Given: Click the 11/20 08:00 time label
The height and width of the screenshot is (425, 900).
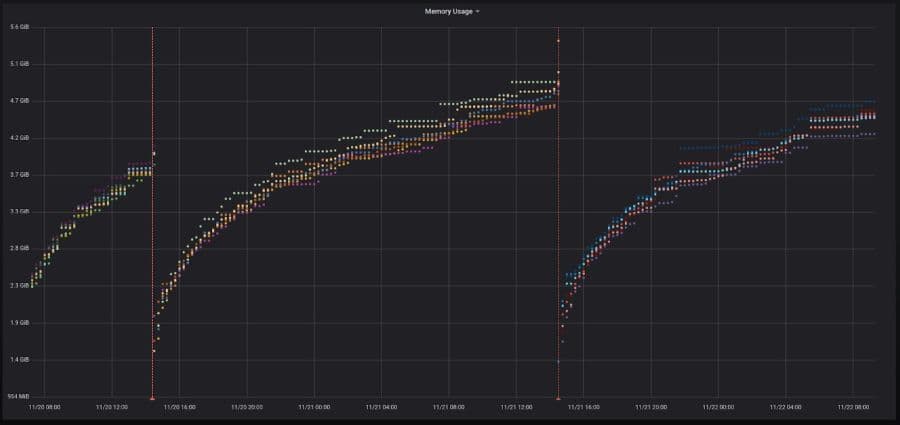Looking at the screenshot, I should 44,407.
